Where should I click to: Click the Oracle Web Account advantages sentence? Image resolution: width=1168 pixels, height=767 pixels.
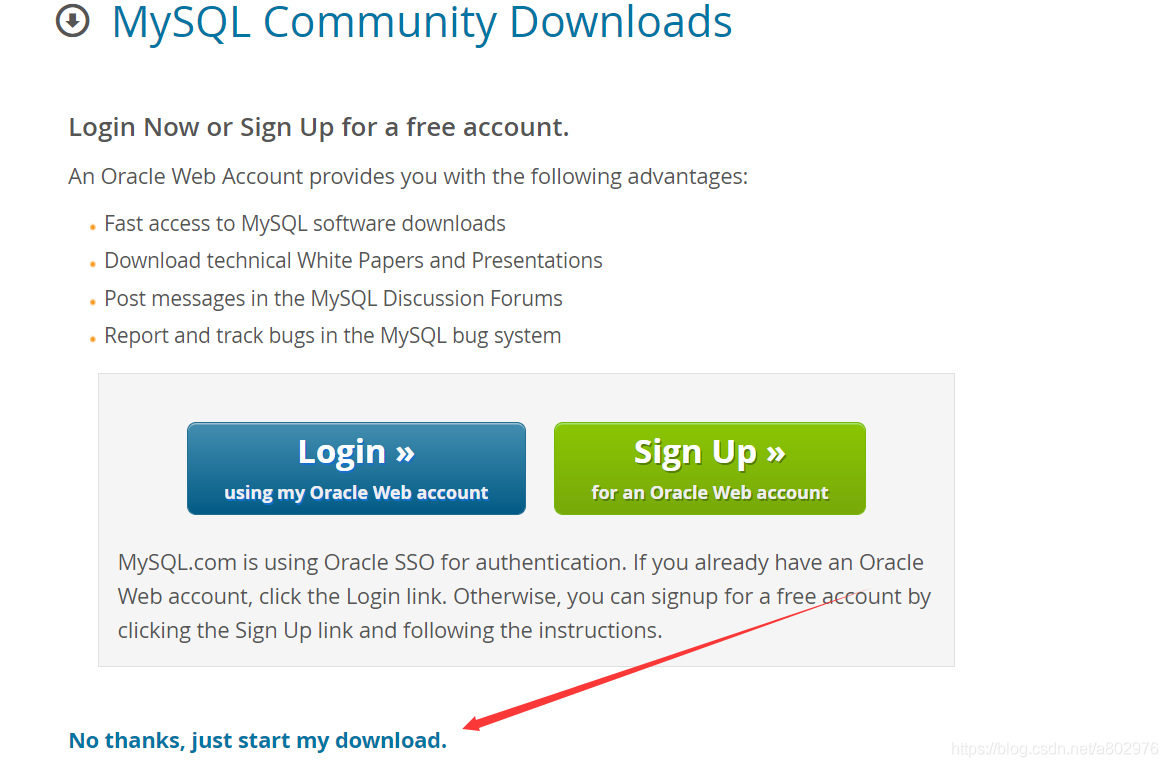pyautogui.click(x=408, y=176)
